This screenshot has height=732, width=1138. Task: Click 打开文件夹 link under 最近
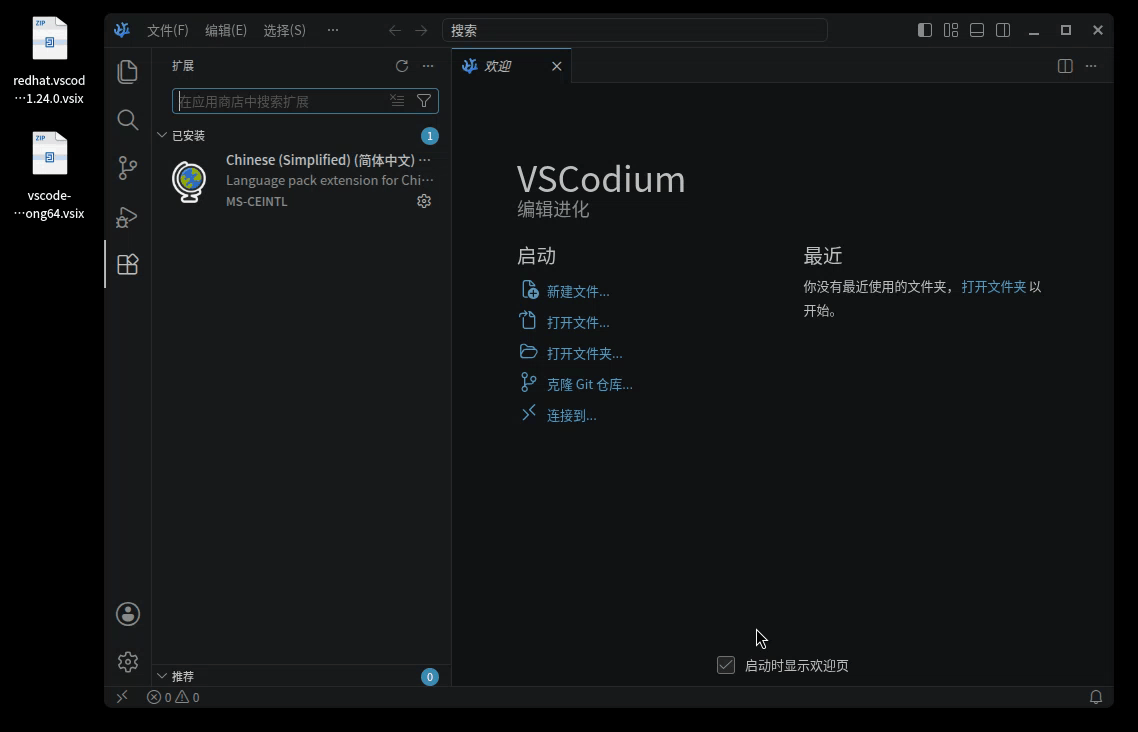point(994,287)
